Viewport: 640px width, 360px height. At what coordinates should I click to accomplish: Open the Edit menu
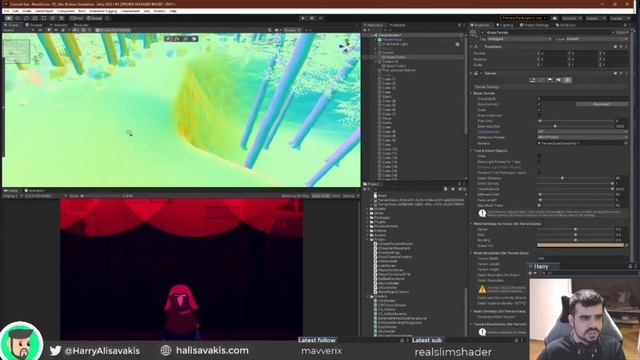pyautogui.click(x=15, y=11)
